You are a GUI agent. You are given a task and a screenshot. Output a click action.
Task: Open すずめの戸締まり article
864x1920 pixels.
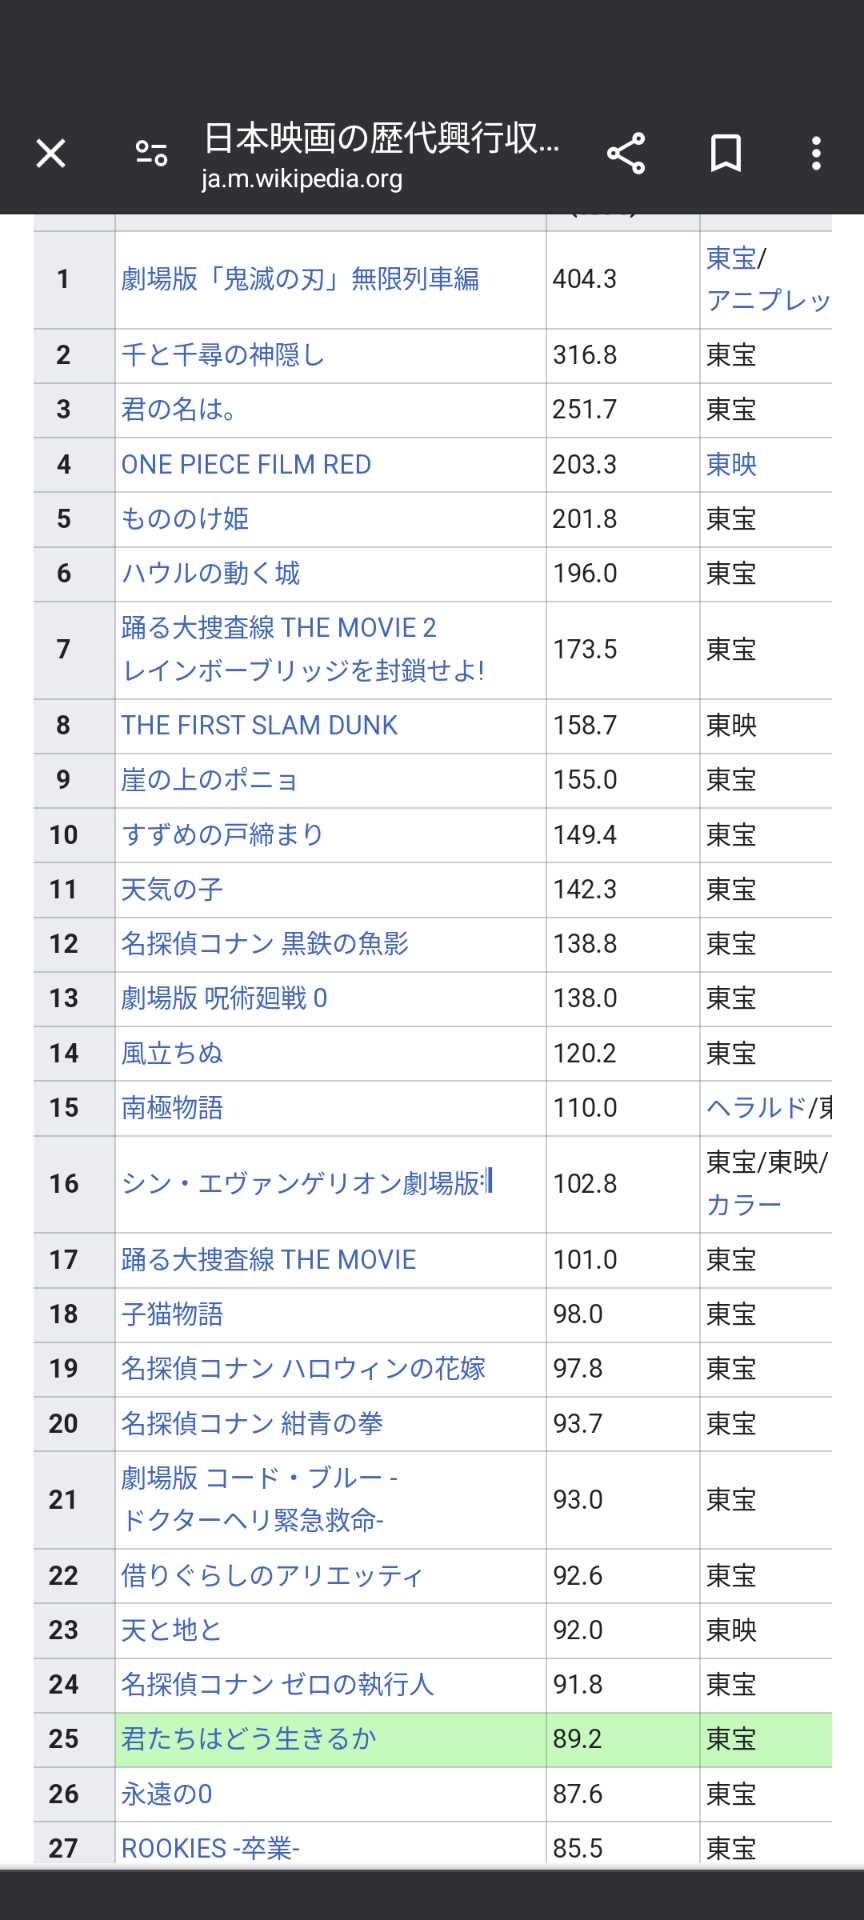coord(223,835)
